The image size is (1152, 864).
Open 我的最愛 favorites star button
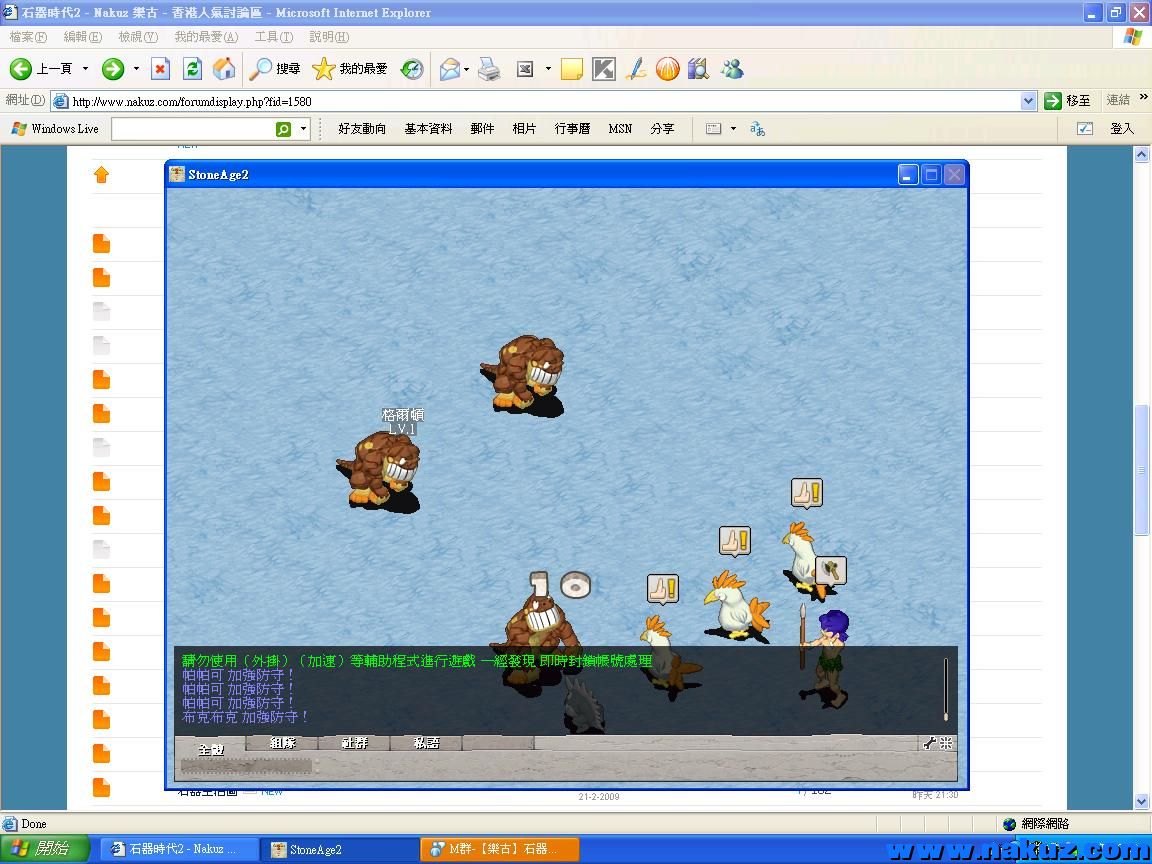(x=350, y=69)
